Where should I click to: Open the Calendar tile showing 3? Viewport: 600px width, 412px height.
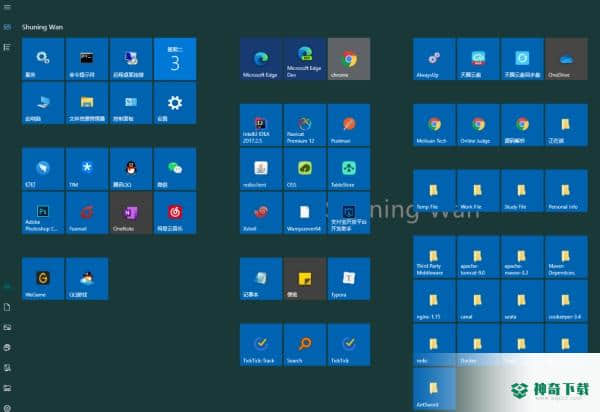point(175,59)
